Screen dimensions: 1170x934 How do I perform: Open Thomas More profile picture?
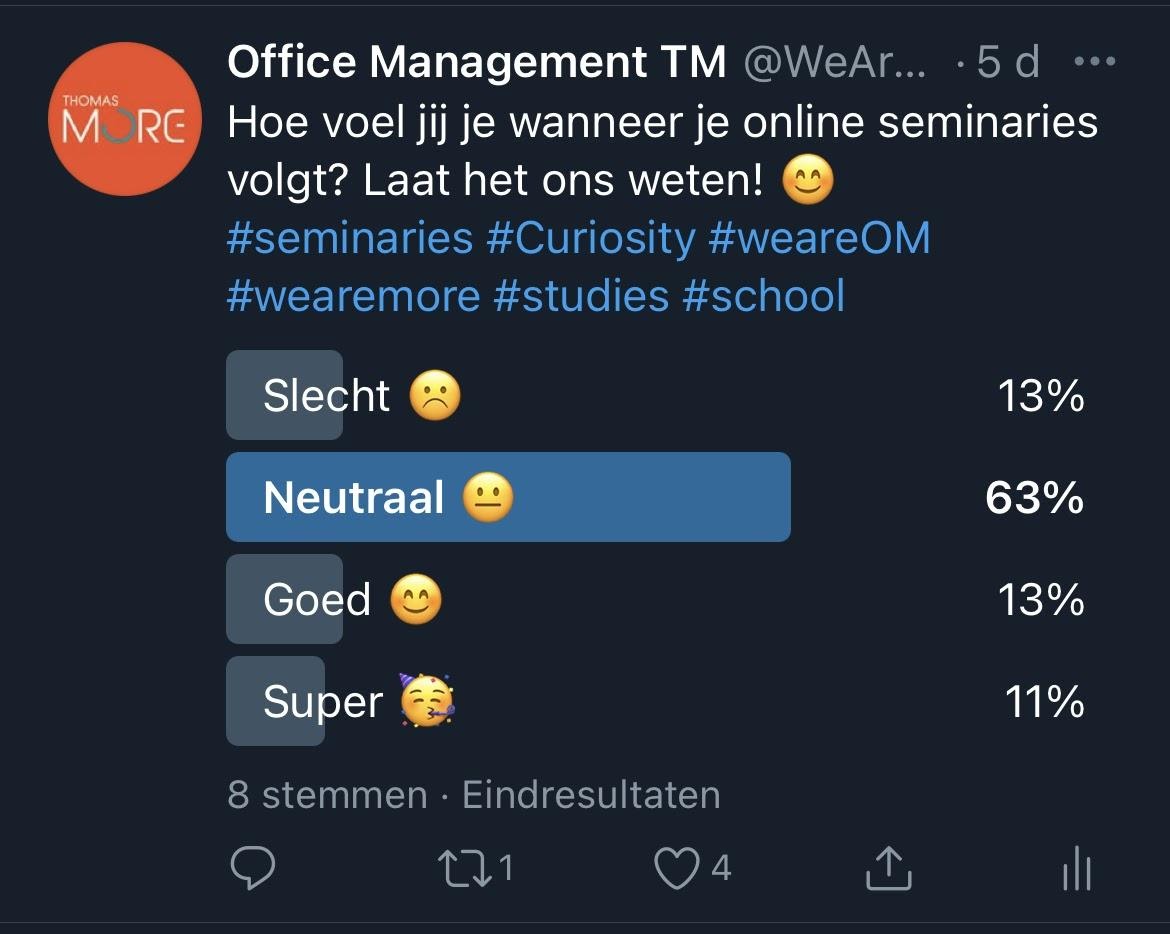(124, 119)
